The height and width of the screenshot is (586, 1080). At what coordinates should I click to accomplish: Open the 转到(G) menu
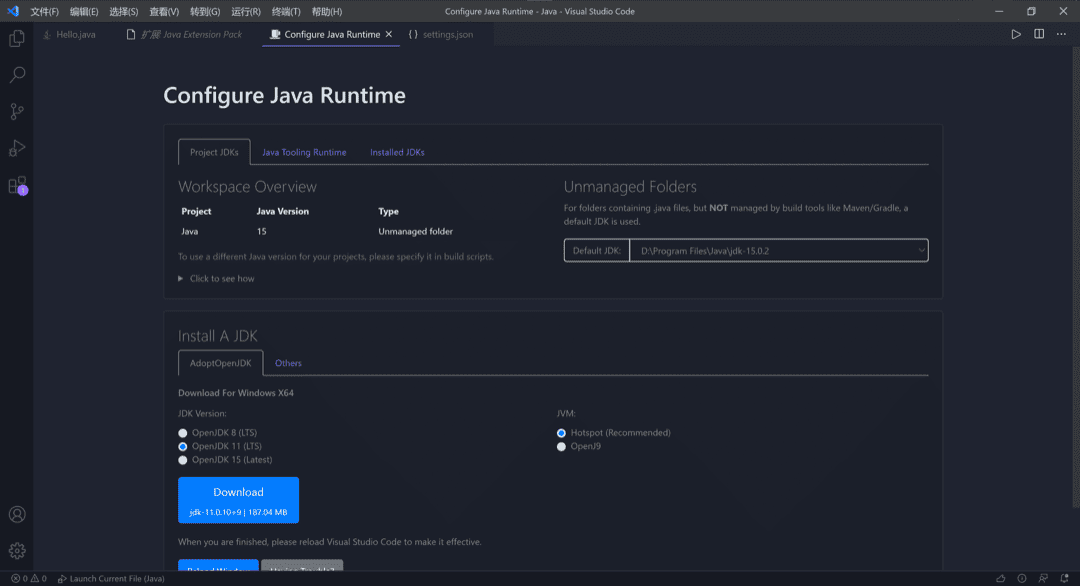click(x=205, y=12)
